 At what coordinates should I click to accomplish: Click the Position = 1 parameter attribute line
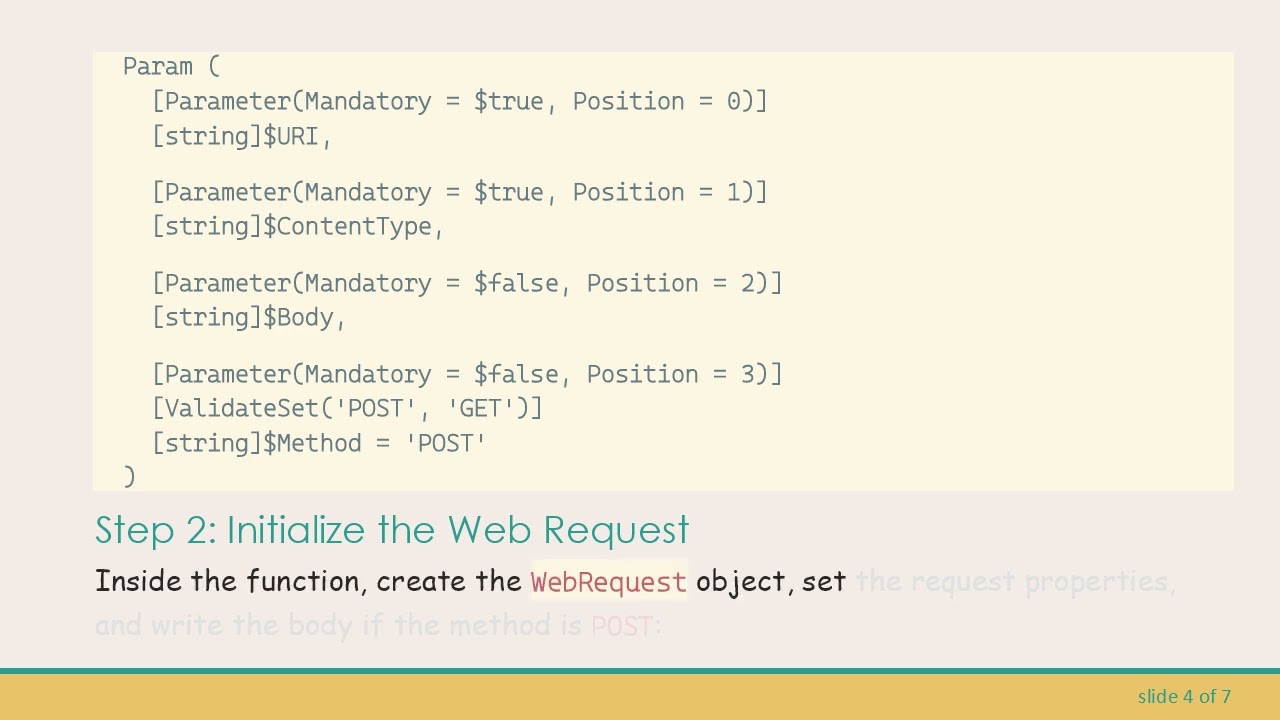click(x=459, y=193)
